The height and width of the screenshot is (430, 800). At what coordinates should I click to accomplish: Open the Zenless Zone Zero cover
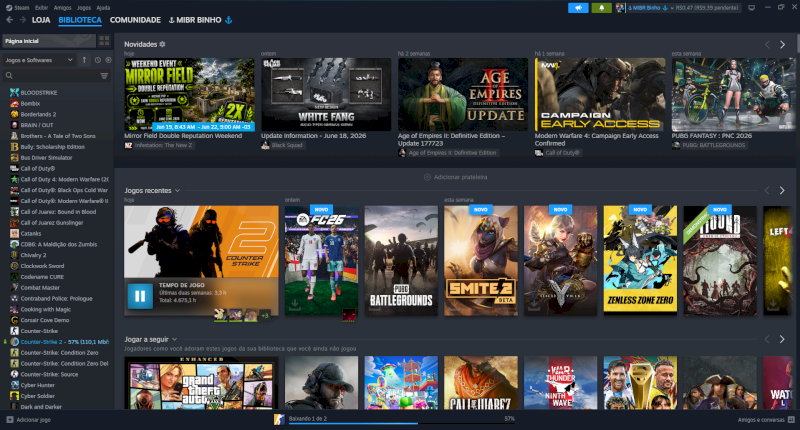[x=640, y=260]
